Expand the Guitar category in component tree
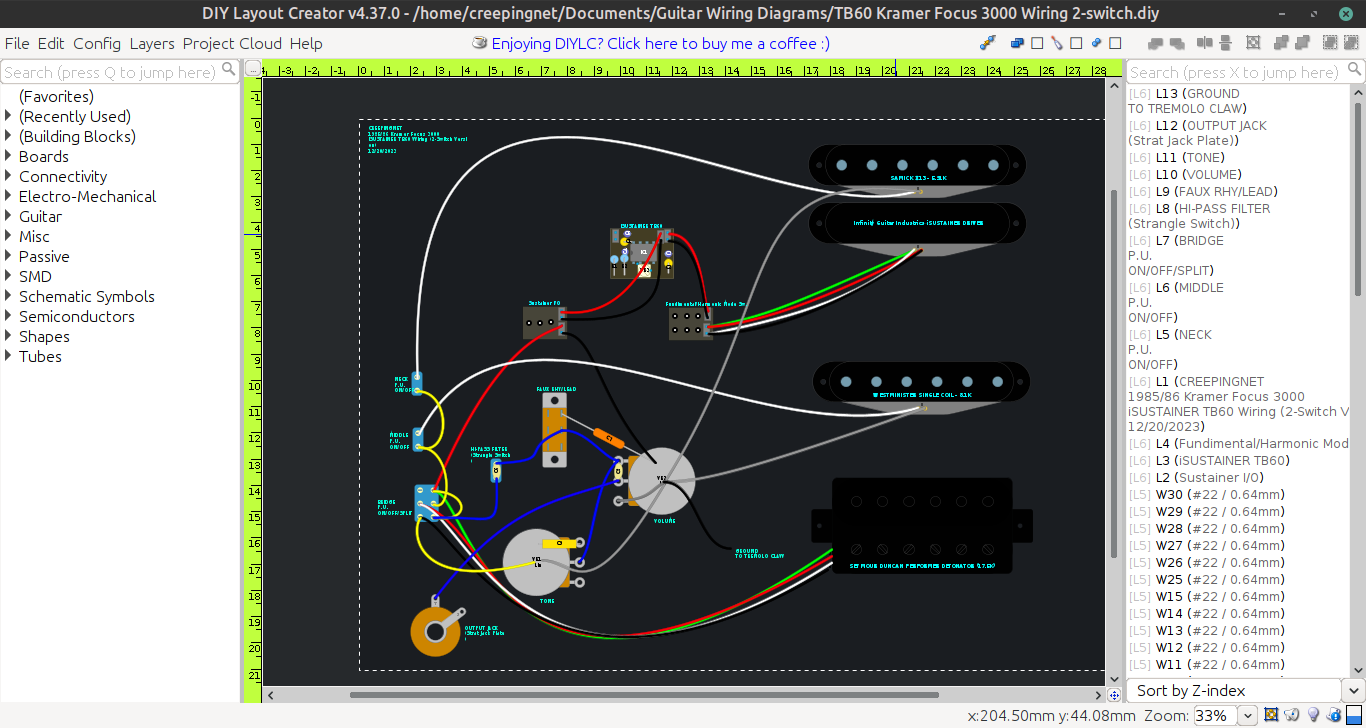 9,216
